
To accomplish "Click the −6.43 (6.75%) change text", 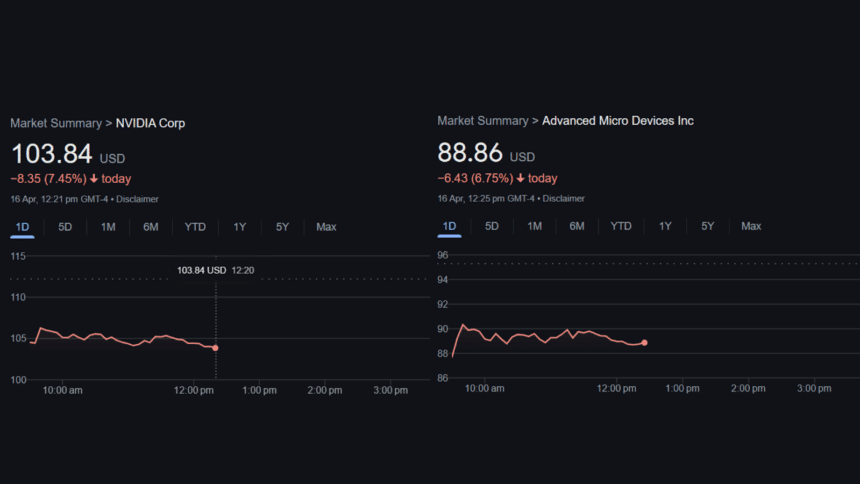I will pos(475,178).
